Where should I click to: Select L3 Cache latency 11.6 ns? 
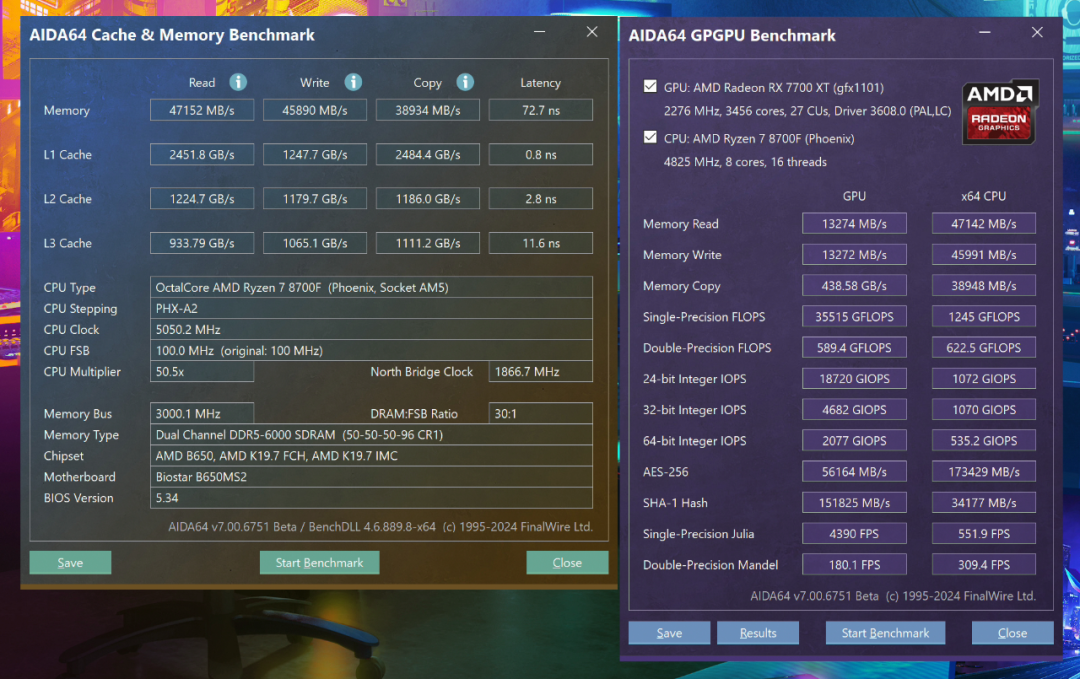[x=541, y=243]
